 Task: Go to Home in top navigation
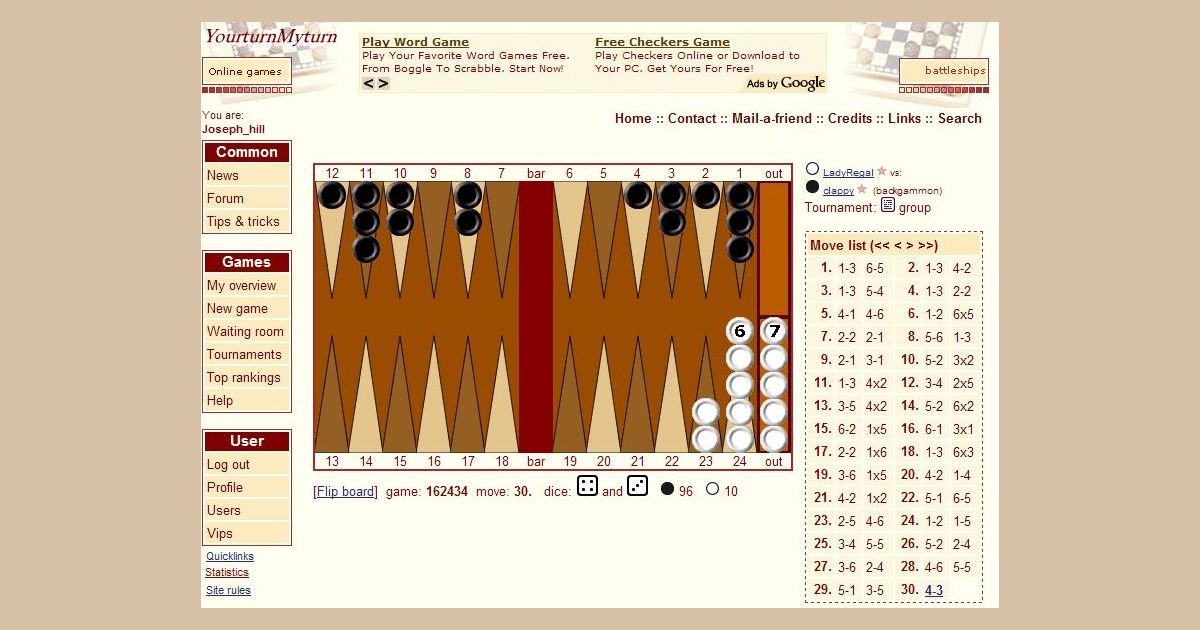[x=633, y=118]
